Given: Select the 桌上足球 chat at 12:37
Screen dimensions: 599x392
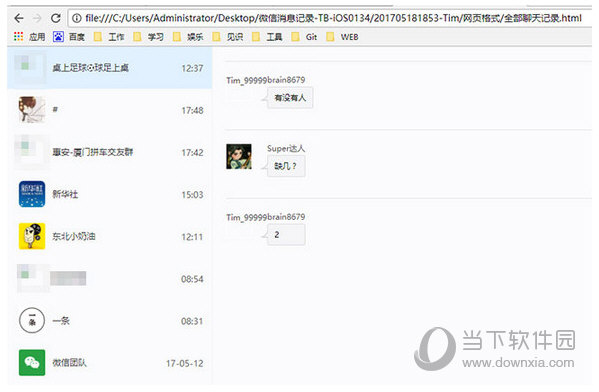Looking at the screenshot, I should [x=109, y=68].
